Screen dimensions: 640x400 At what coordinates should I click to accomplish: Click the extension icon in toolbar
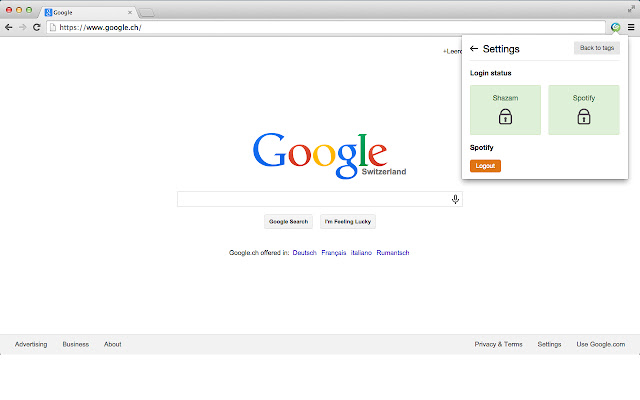[x=616, y=27]
